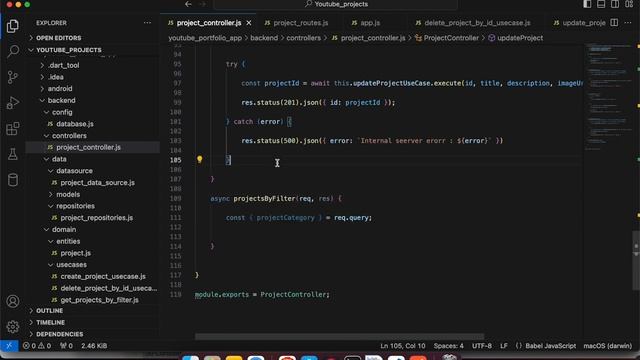Close the project_controller.js tab
Image resolution: width=640 pixels, height=360 pixels.
click(249, 23)
